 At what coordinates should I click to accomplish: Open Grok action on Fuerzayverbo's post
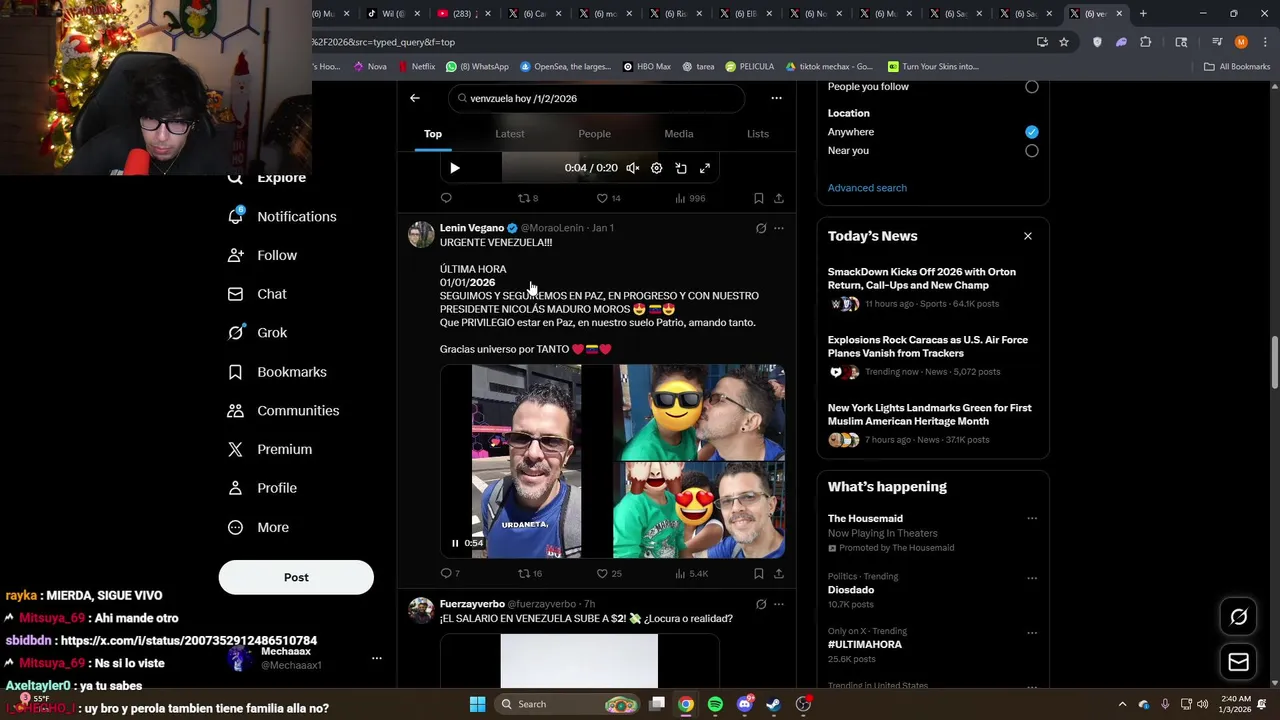pos(761,604)
